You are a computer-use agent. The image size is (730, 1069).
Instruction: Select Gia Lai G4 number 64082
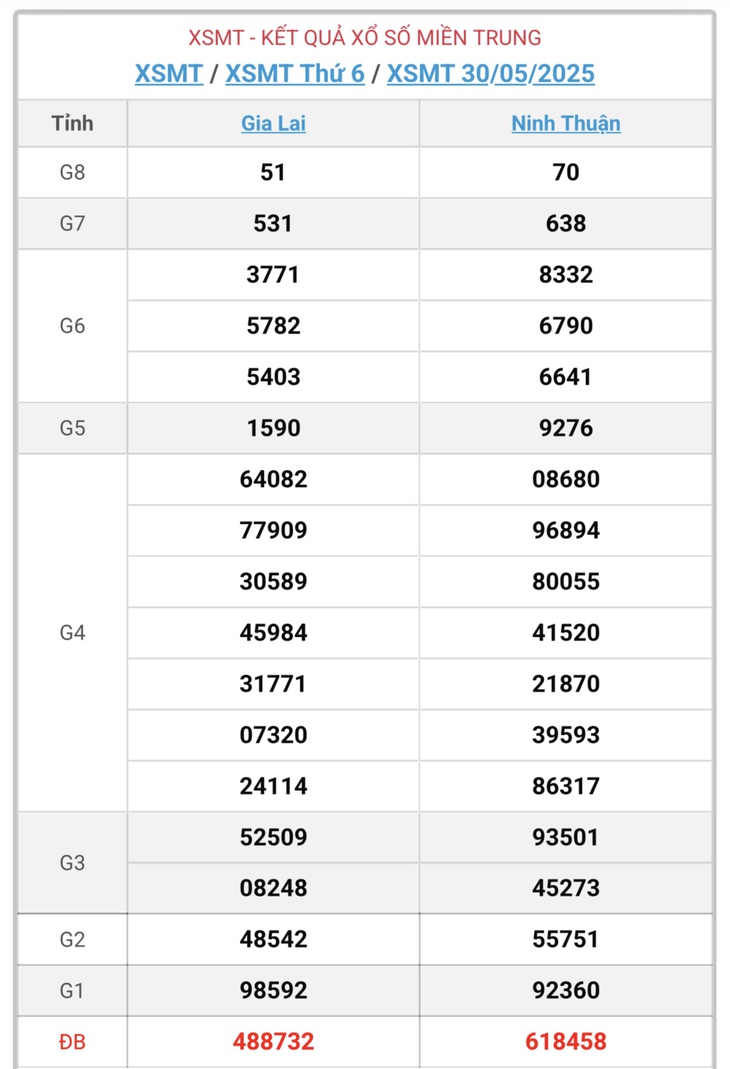[x=273, y=479]
